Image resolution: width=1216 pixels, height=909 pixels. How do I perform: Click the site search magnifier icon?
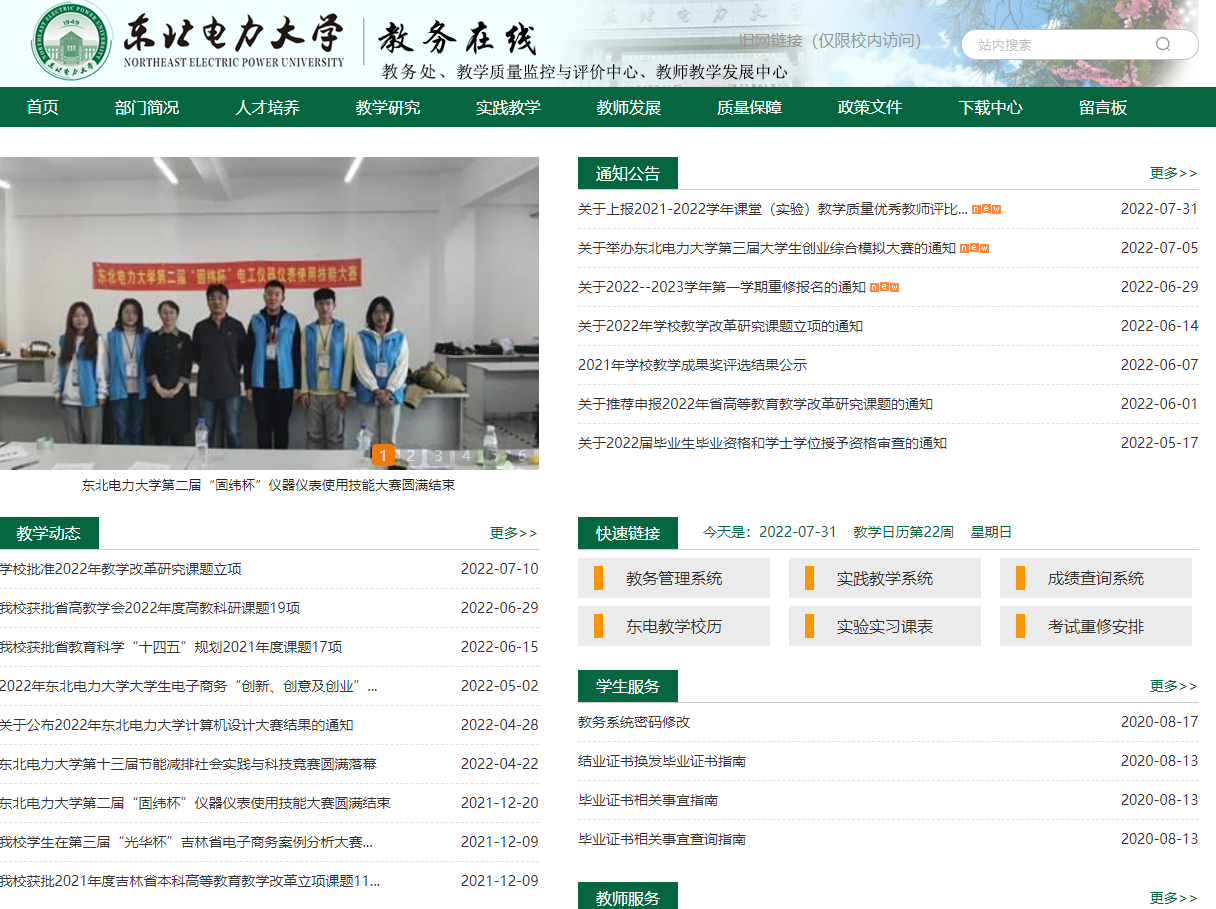pos(1162,44)
